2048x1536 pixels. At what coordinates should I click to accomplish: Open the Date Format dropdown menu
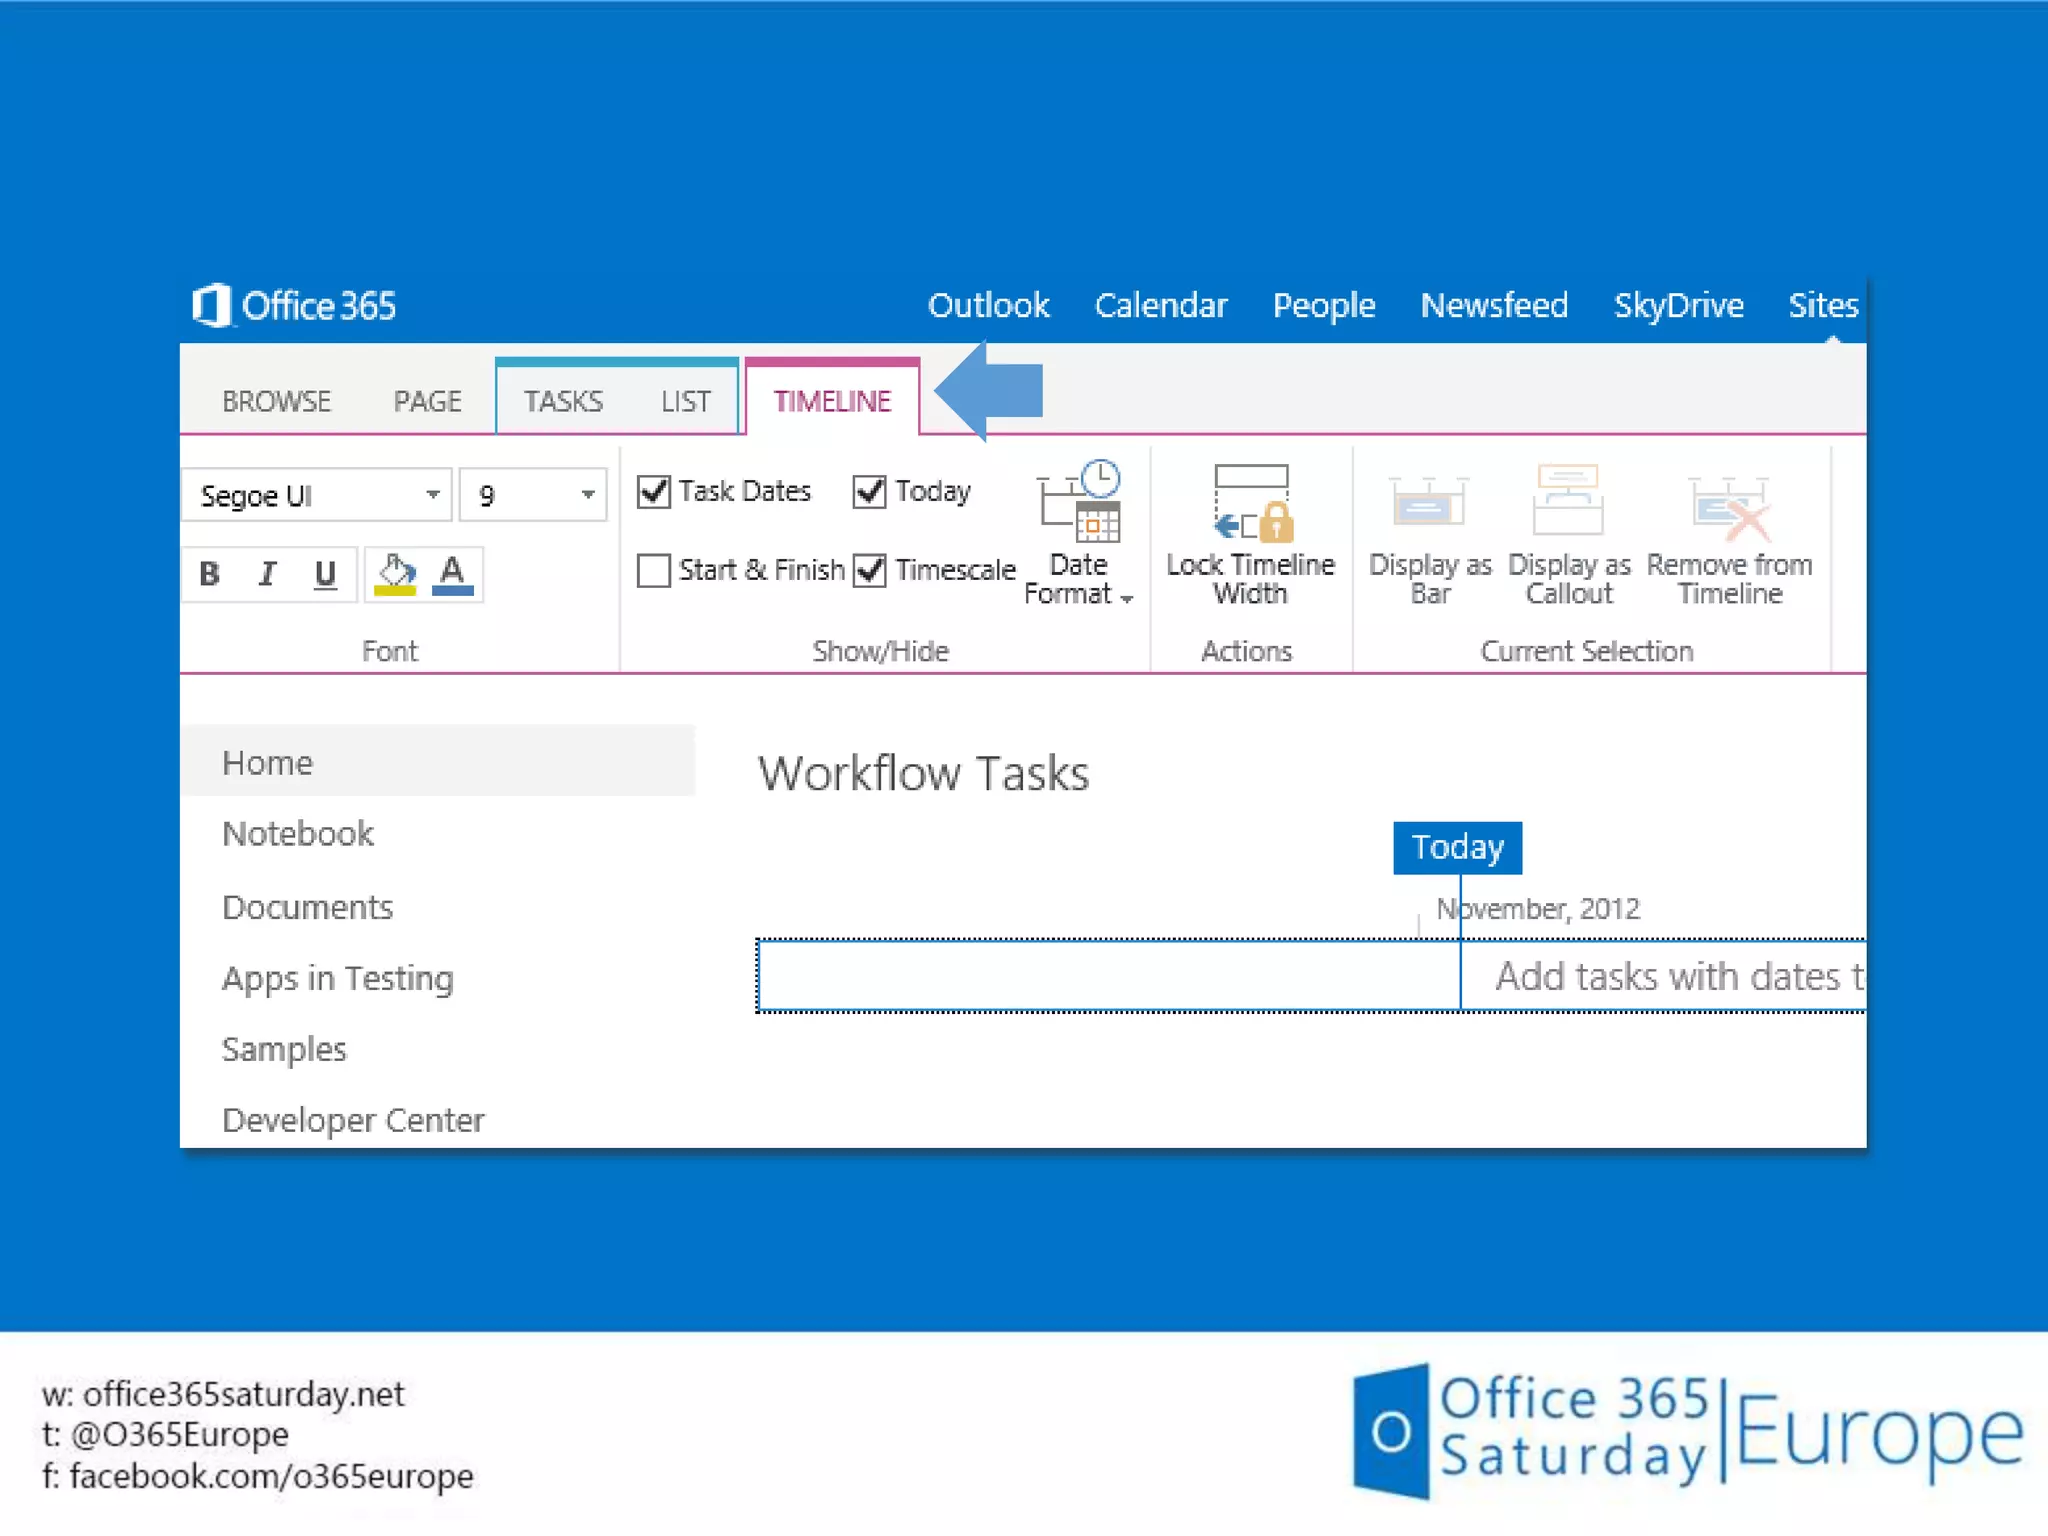pos(1079,580)
